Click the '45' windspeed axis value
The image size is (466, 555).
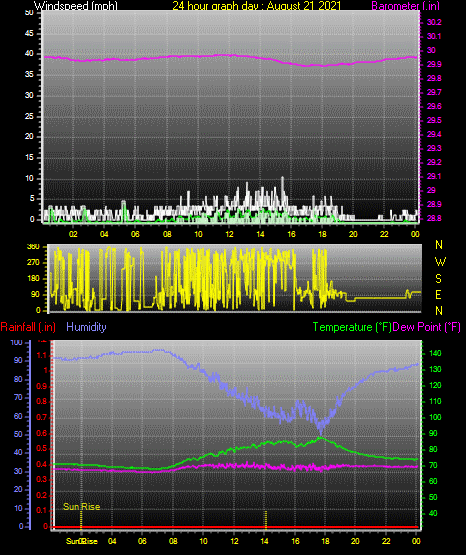pyautogui.click(x=29, y=34)
